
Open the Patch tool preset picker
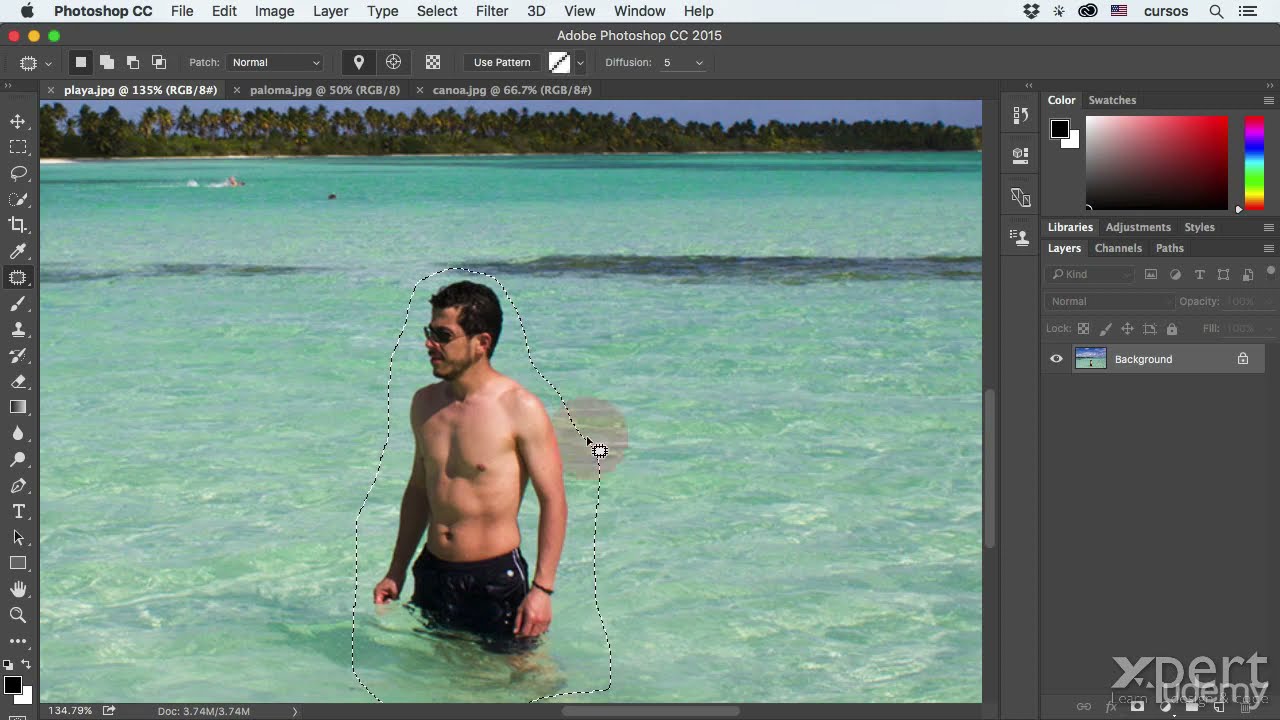(x=35, y=62)
